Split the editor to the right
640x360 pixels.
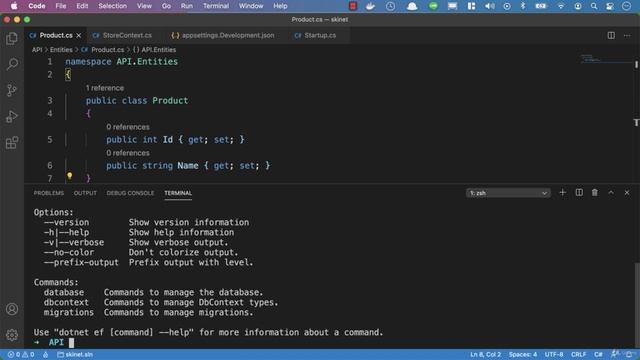click(611, 36)
